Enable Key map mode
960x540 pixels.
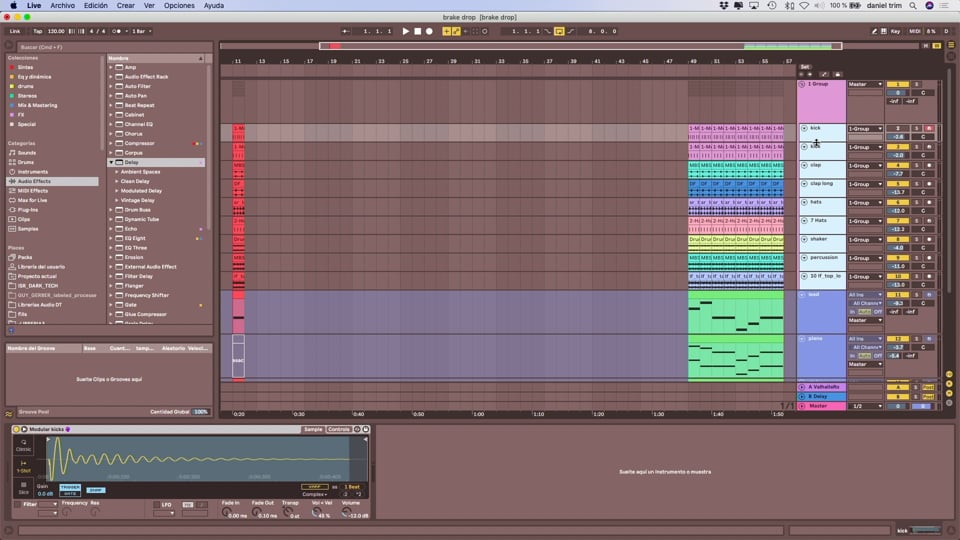(895, 31)
